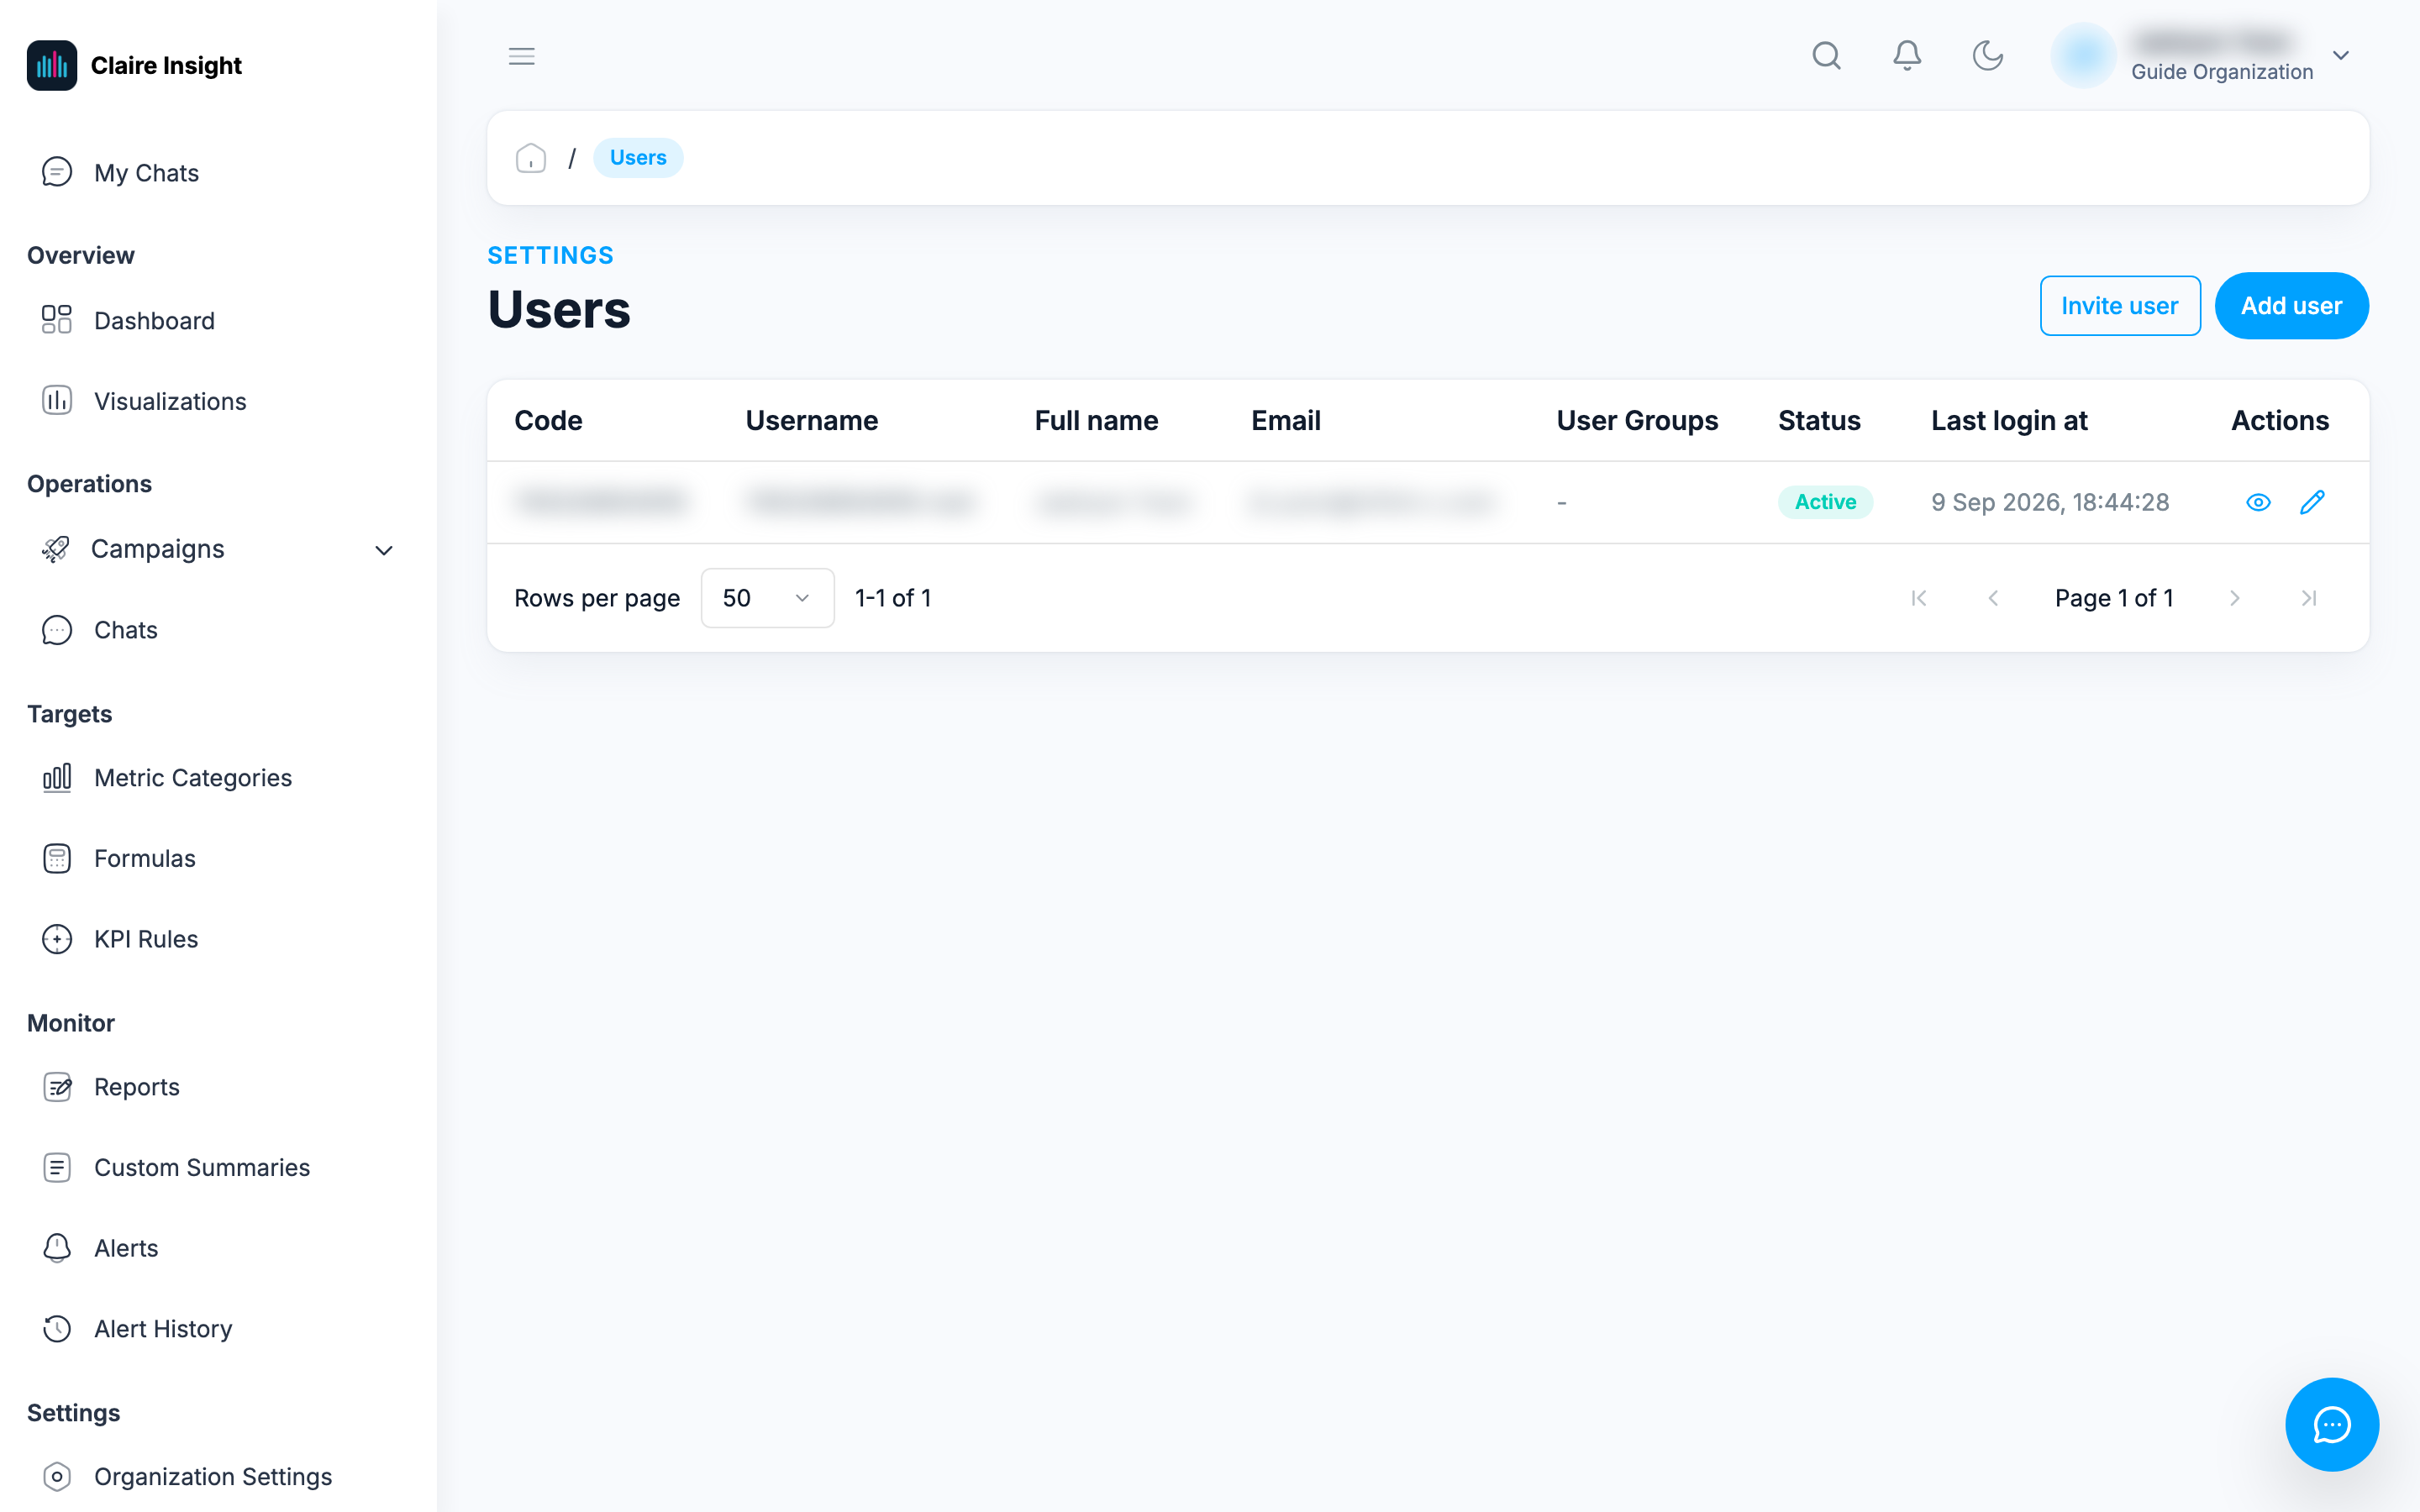Click the Claire Insight logo icon
This screenshot has height=1512, width=2420.
52,65
